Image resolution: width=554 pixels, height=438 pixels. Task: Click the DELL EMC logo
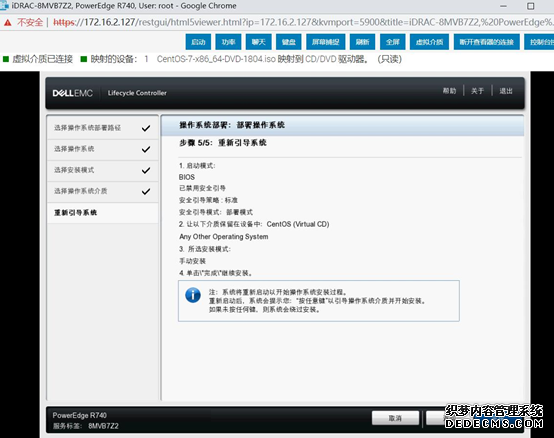pyautogui.click(x=72, y=93)
